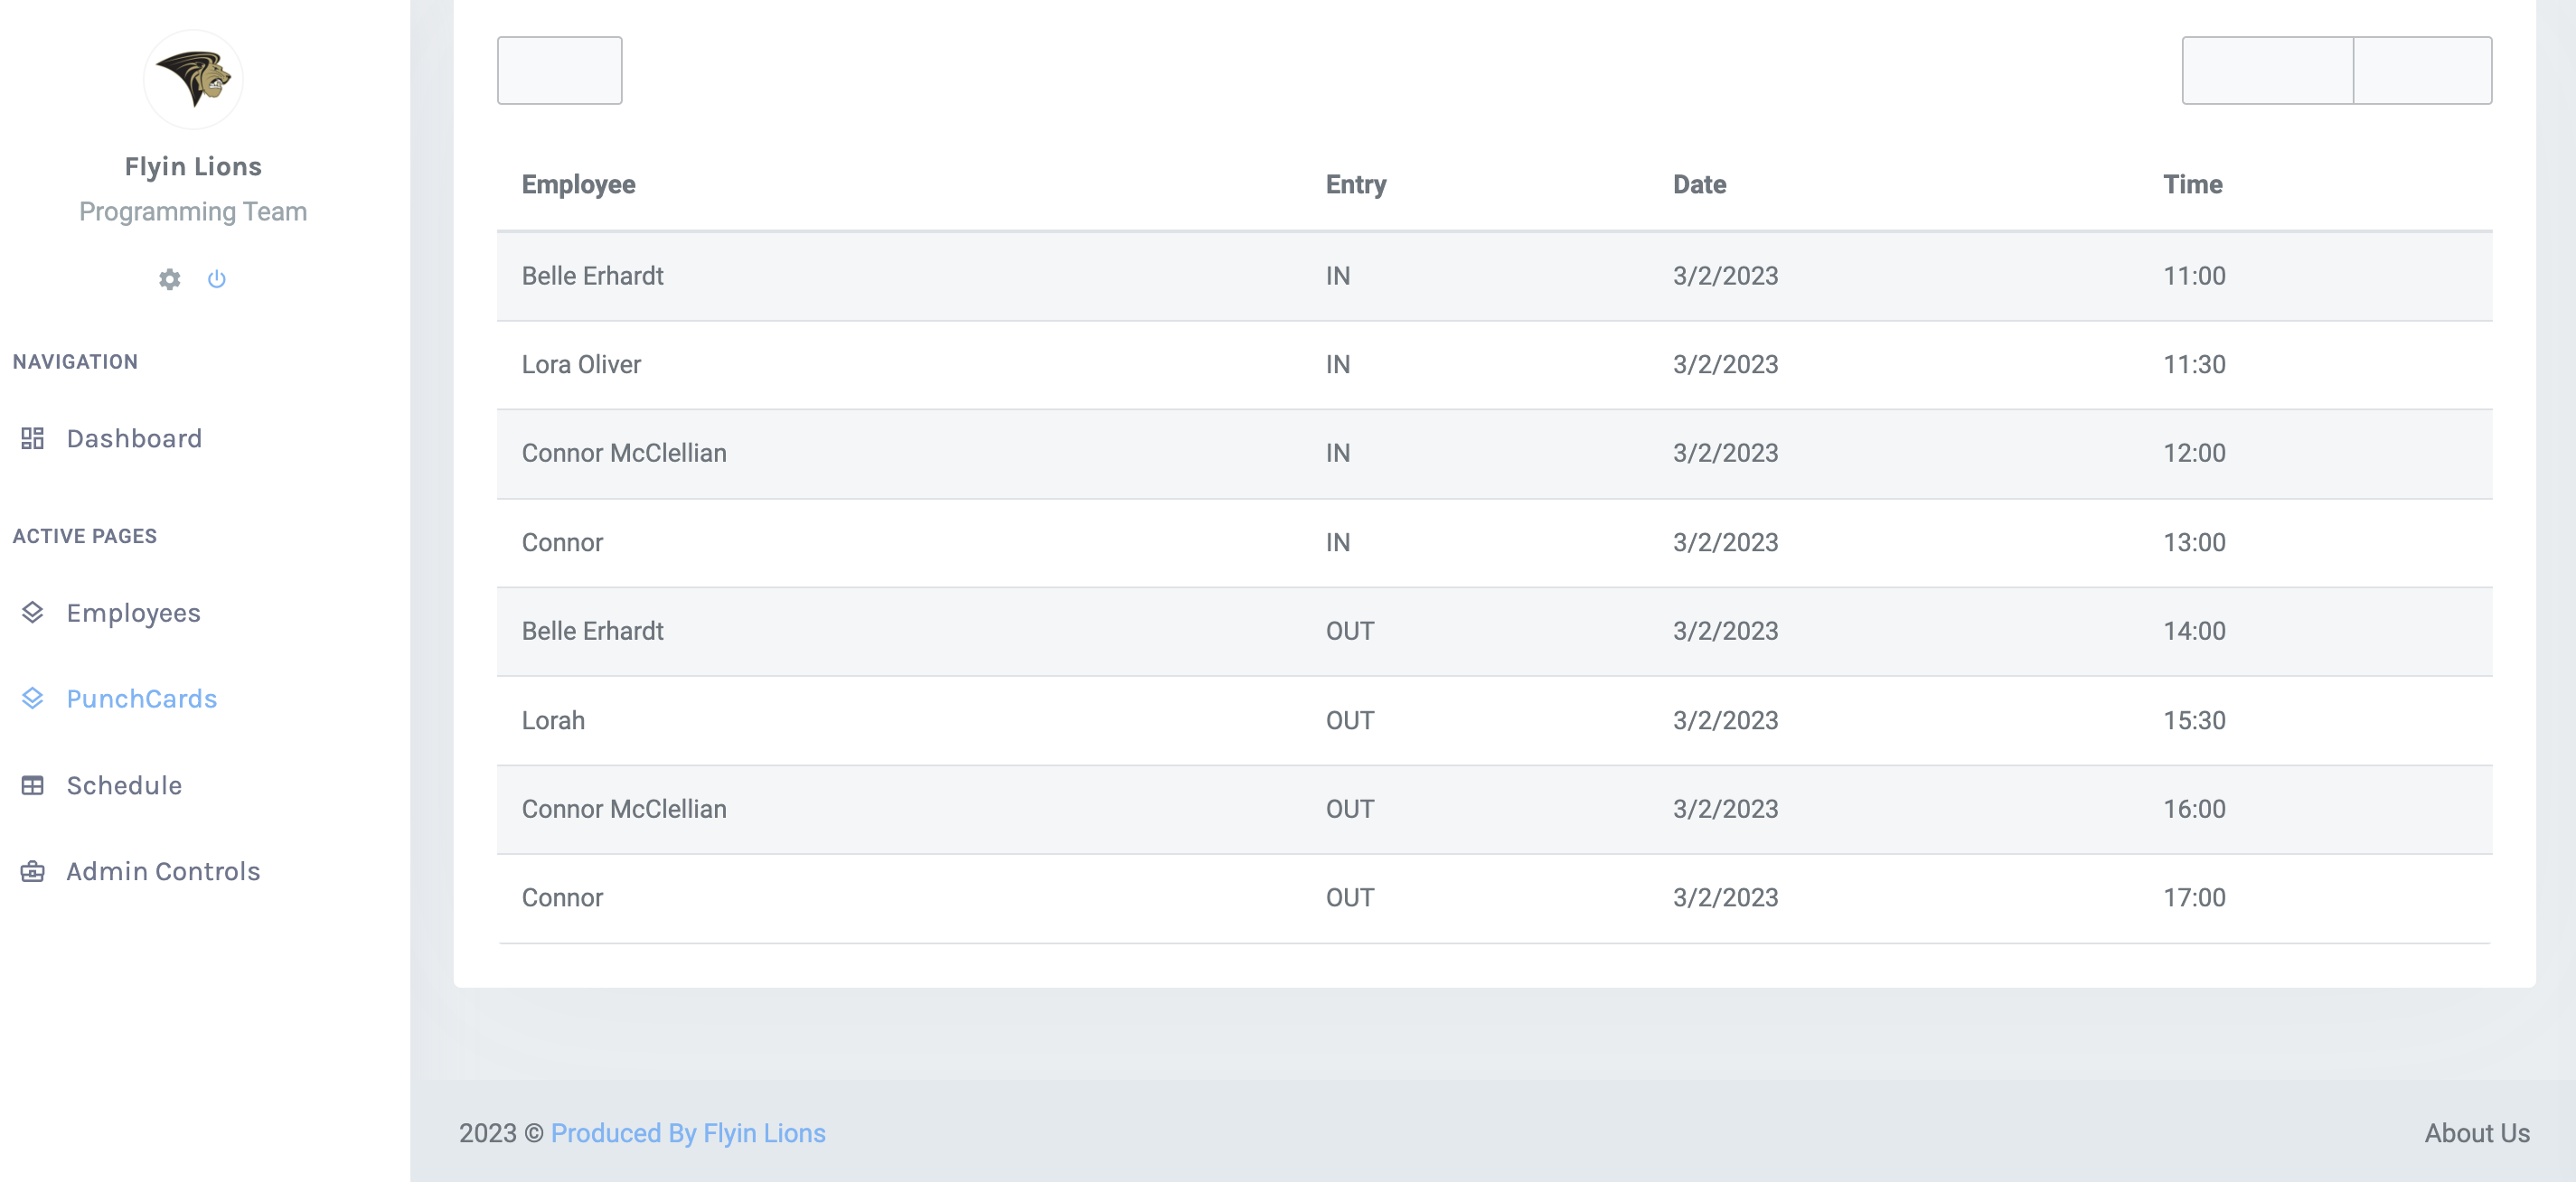Click the right half of top-right button group
This screenshot has height=1182, width=2576.
[x=2421, y=70]
